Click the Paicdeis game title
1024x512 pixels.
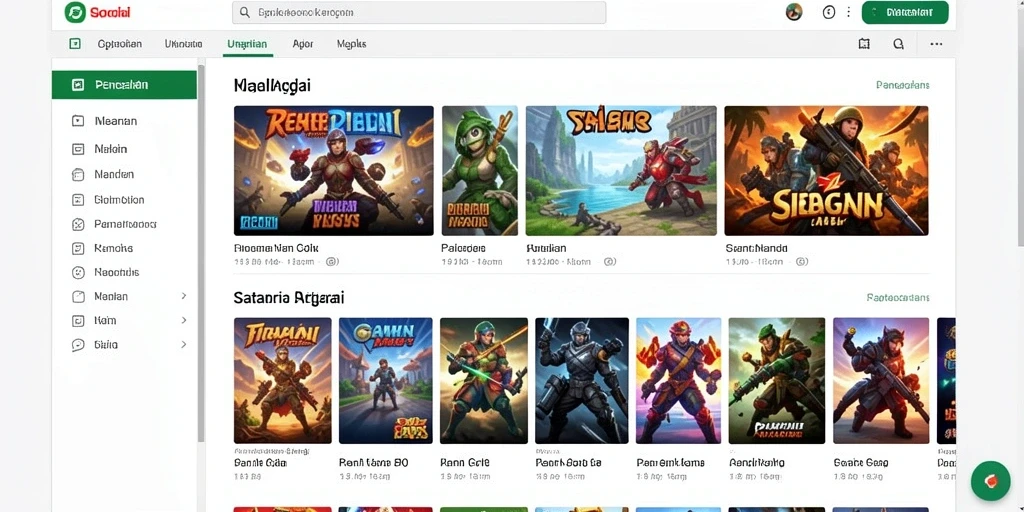click(464, 248)
